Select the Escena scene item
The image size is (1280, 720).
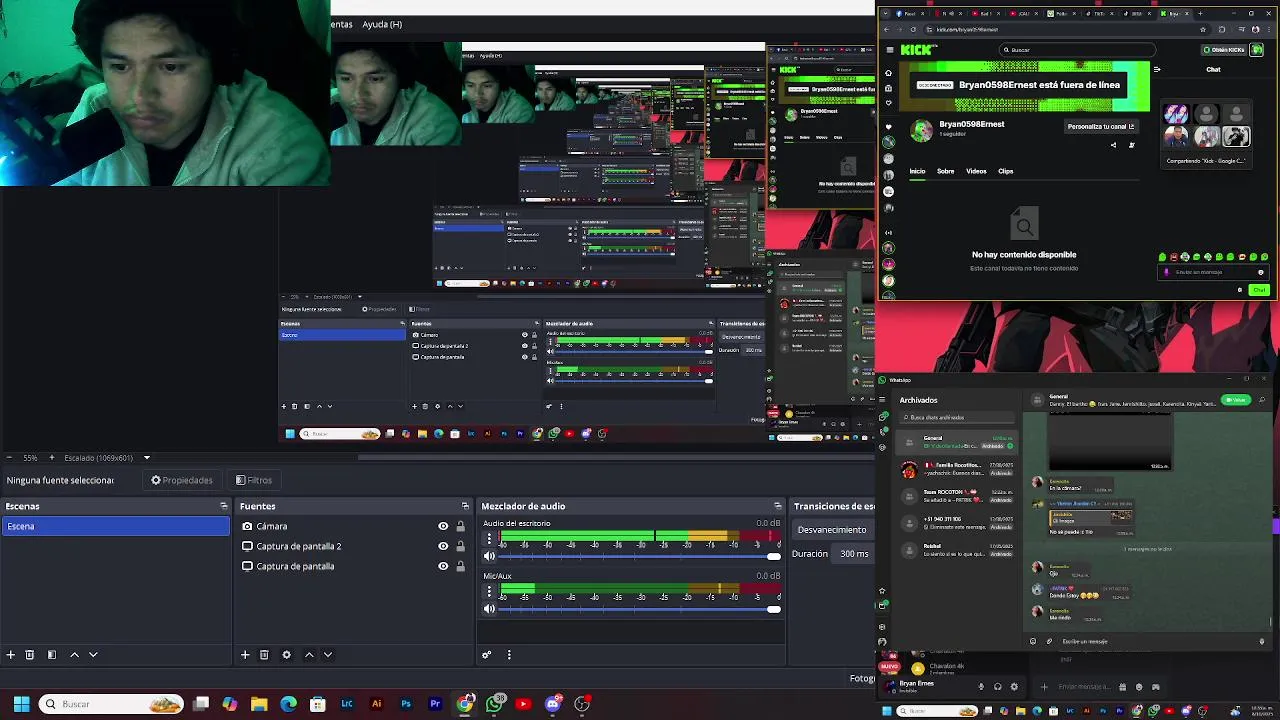point(115,526)
